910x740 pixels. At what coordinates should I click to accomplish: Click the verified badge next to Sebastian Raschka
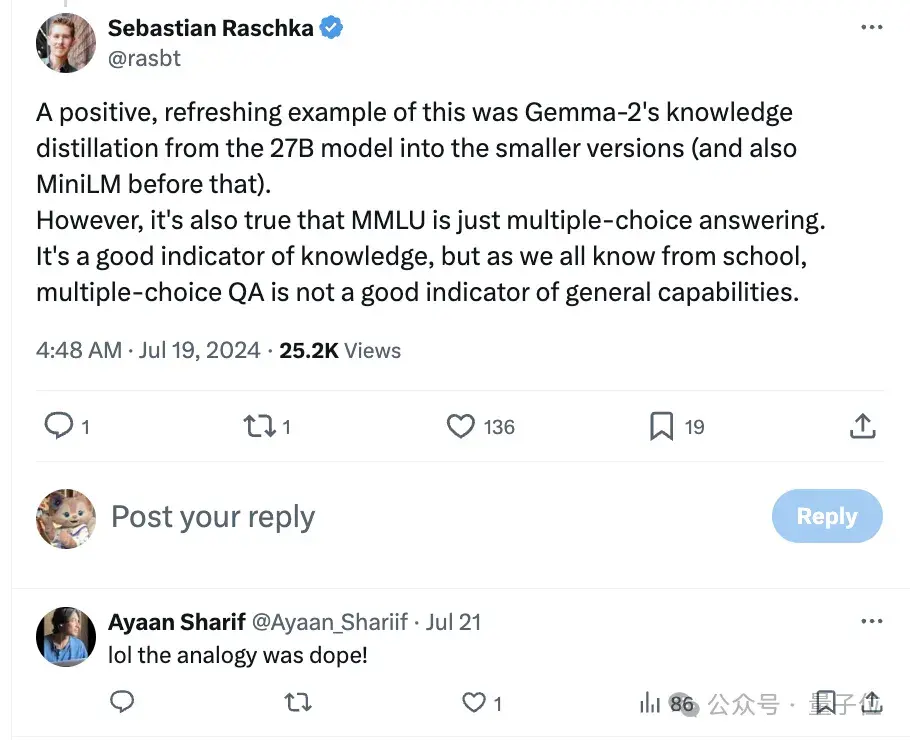(x=332, y=28)
